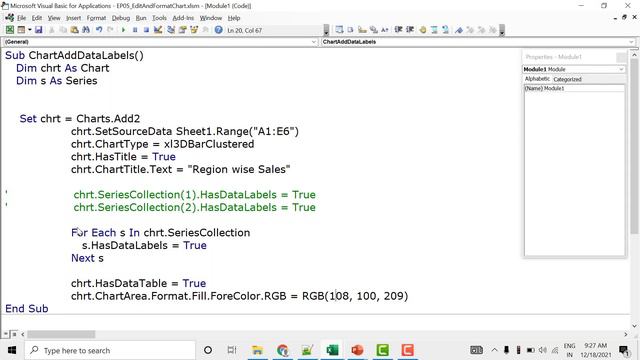Open the Run menu
This screenshot has width=640, height=360.
(x=141, y=18)
